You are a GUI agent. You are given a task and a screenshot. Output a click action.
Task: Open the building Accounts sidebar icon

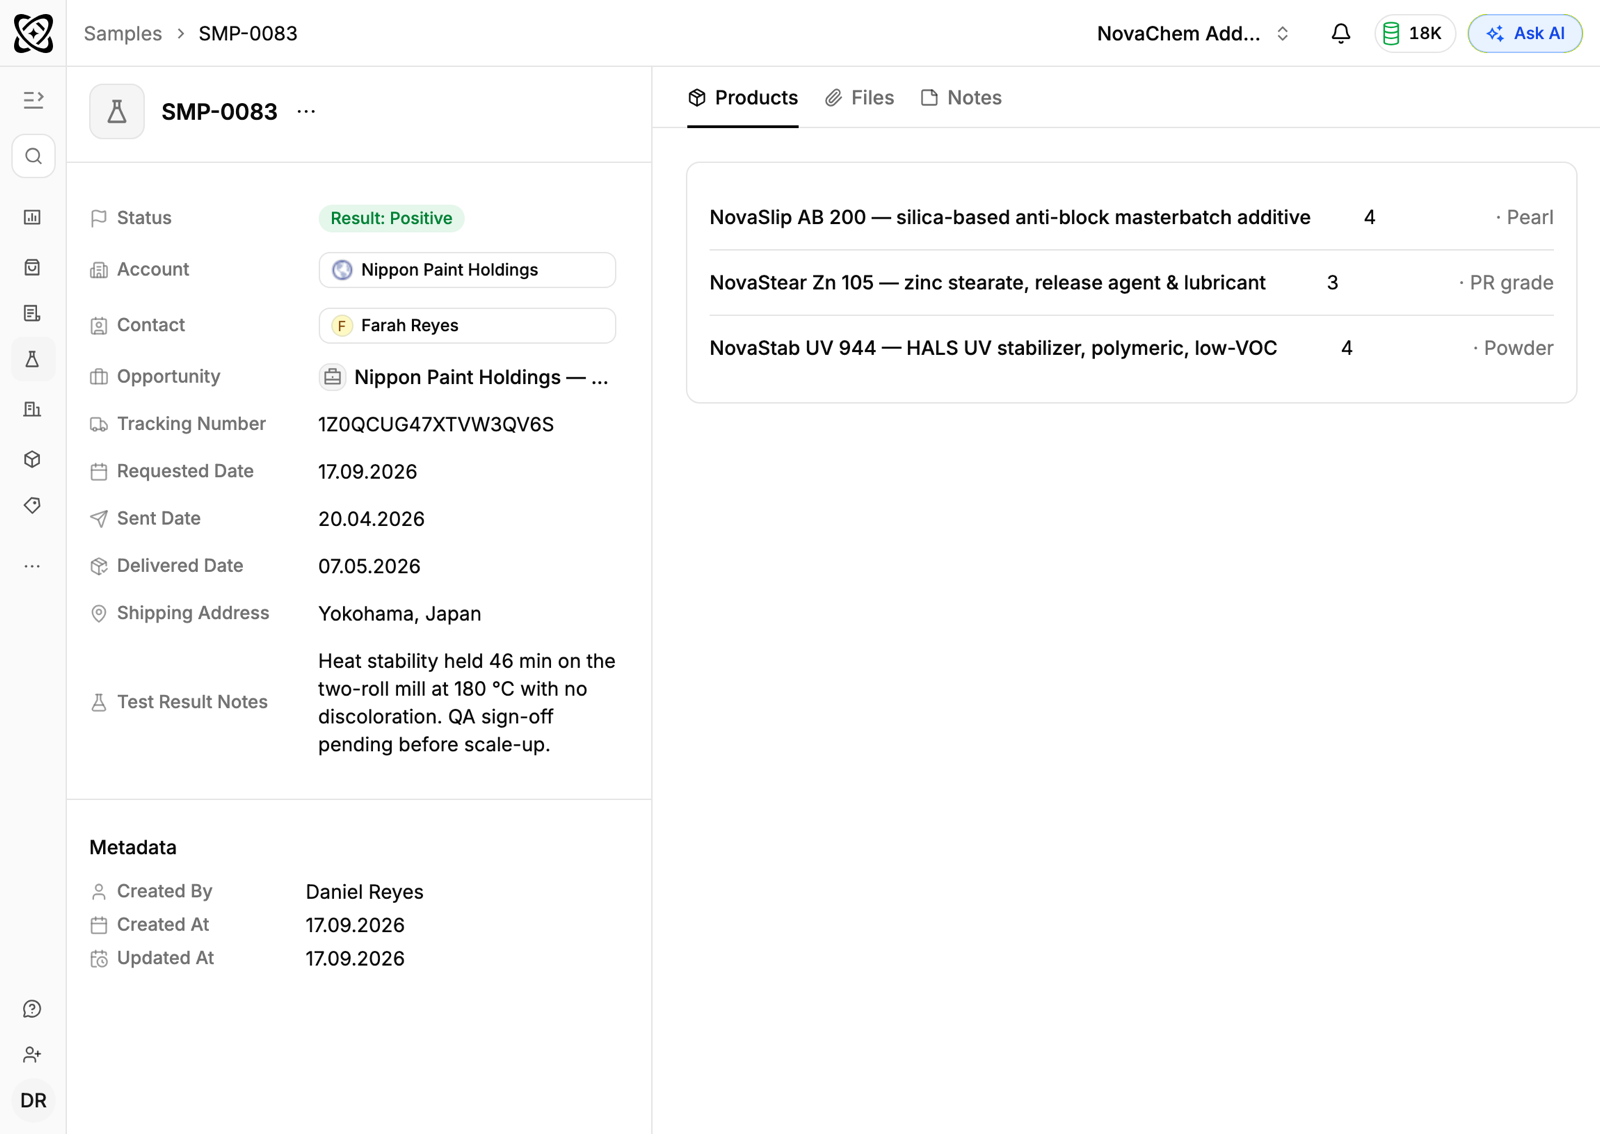pyautogui.click(x=33, y=409)
